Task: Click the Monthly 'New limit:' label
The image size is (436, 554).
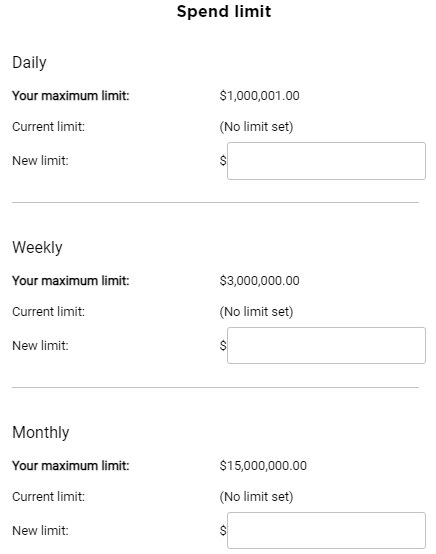Action: coord(40,531)
